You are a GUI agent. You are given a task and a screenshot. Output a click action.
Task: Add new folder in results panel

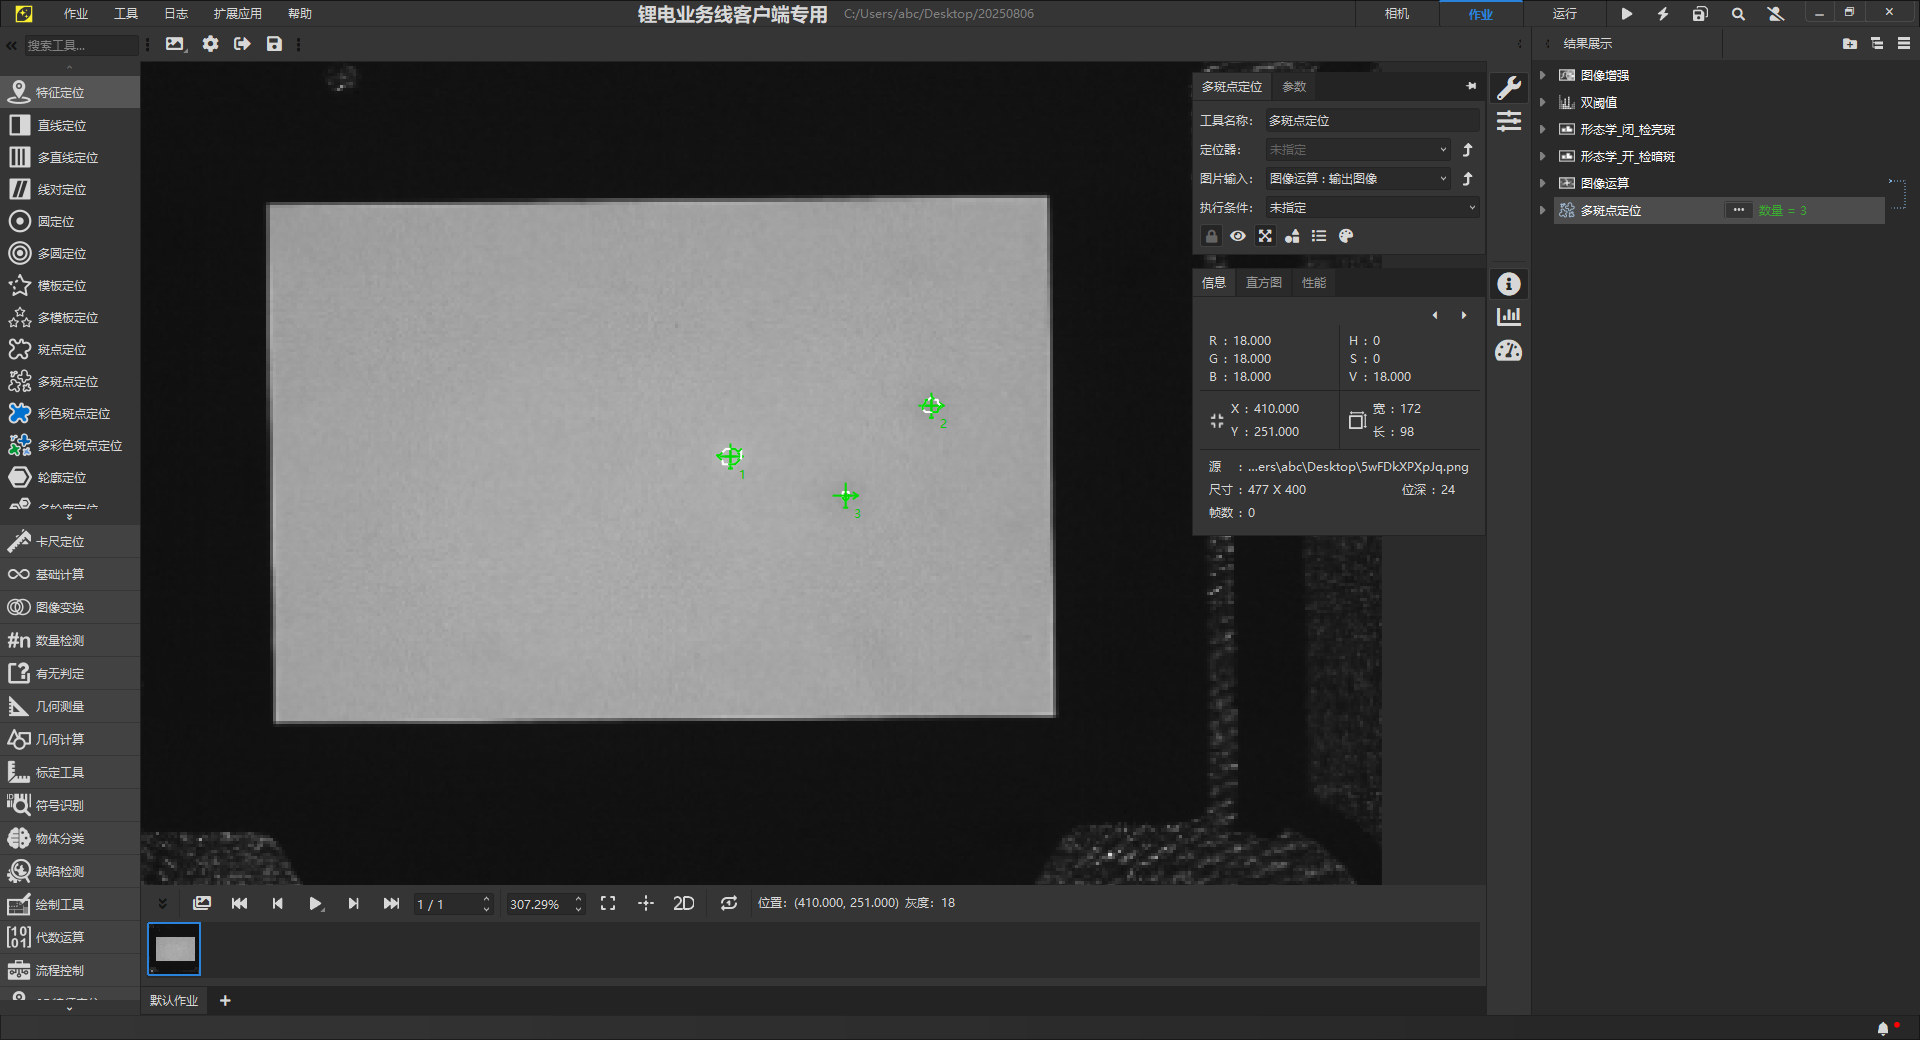[1849, 44]
